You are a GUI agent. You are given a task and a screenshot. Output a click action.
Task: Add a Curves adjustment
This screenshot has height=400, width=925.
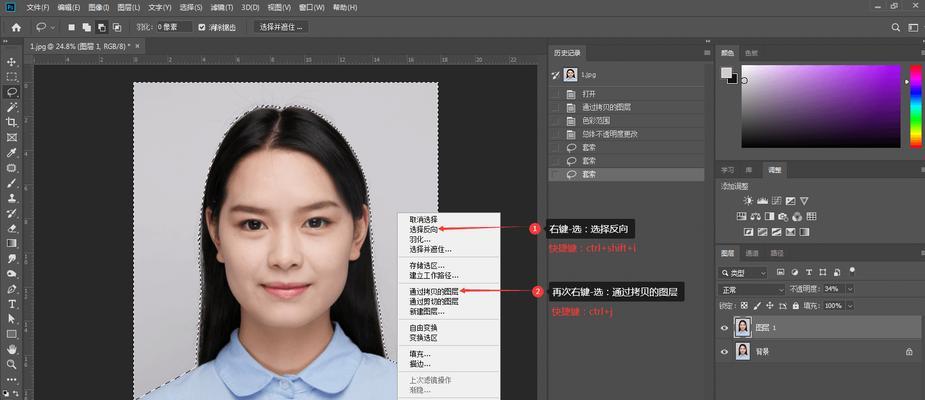pos(776,201)
